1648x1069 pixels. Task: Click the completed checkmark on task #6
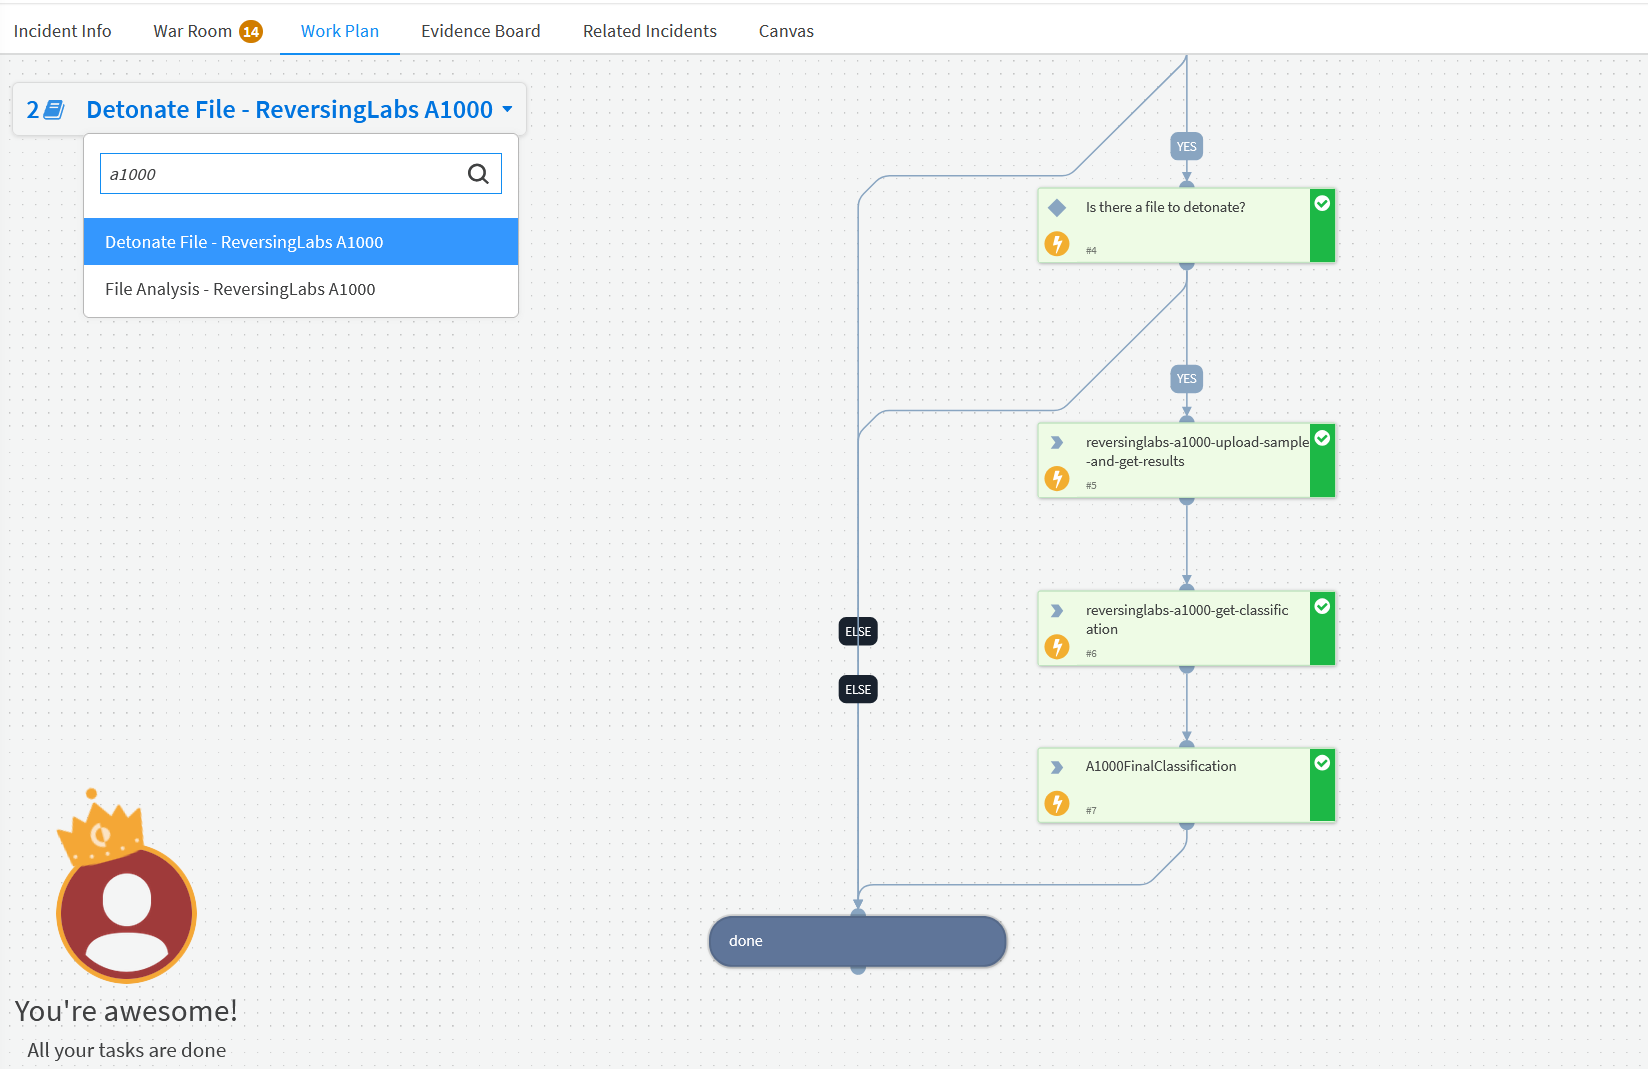tap(1322, 606)
